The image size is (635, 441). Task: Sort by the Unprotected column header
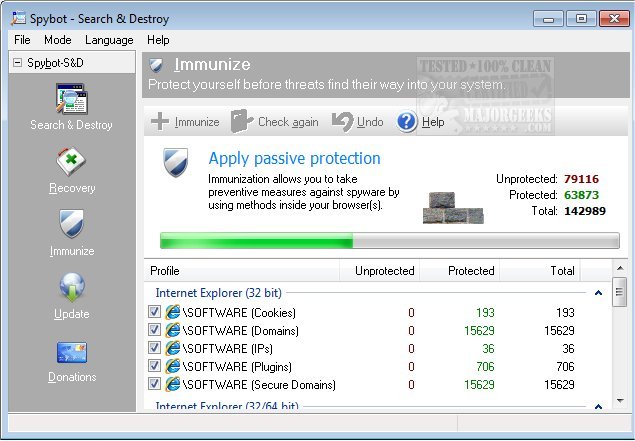click(x=384, y=271)
